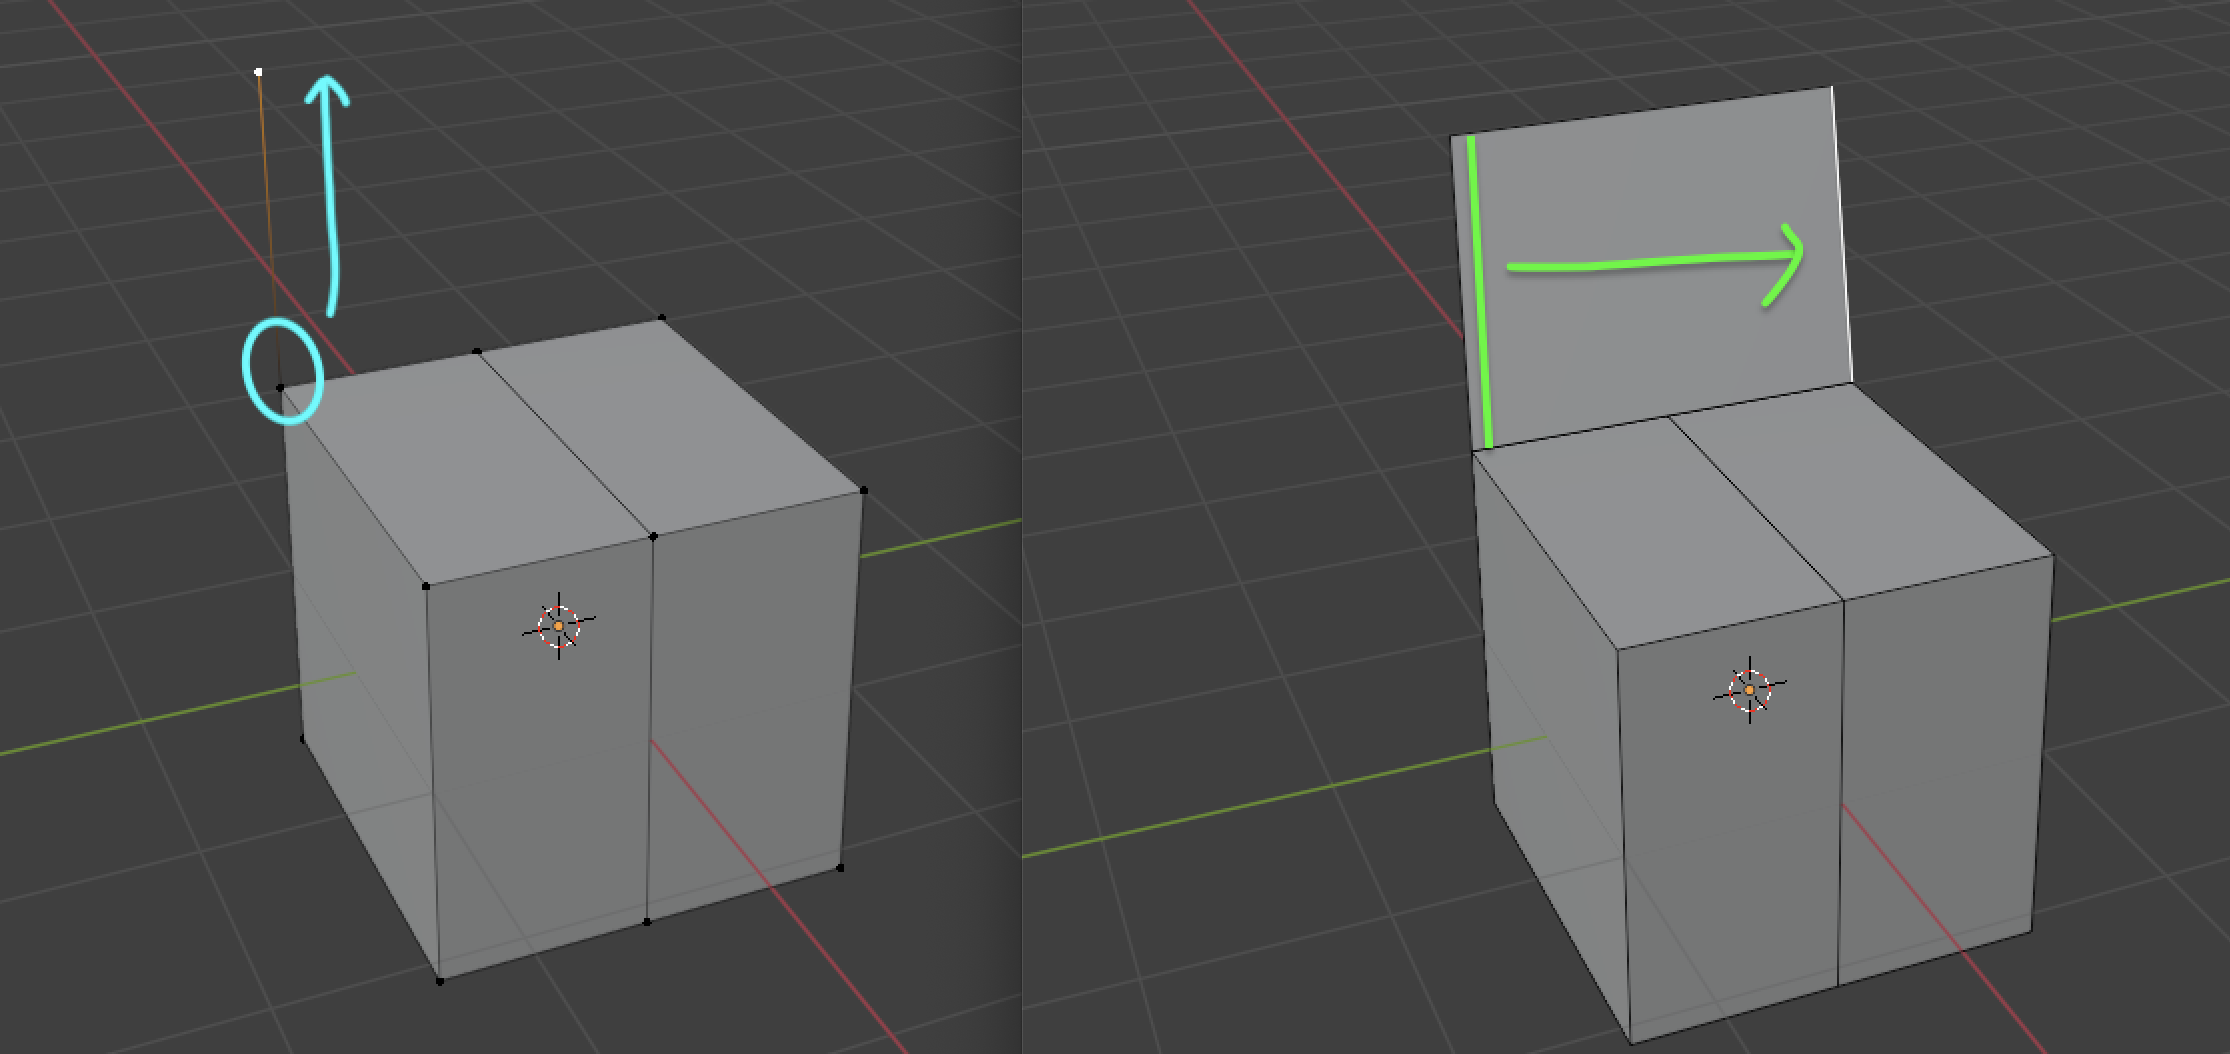This screenshot has height=1054, width=2230.
Task: Select the bottom-back-left vertex of the left cube
Action: [x=303, y=740]
